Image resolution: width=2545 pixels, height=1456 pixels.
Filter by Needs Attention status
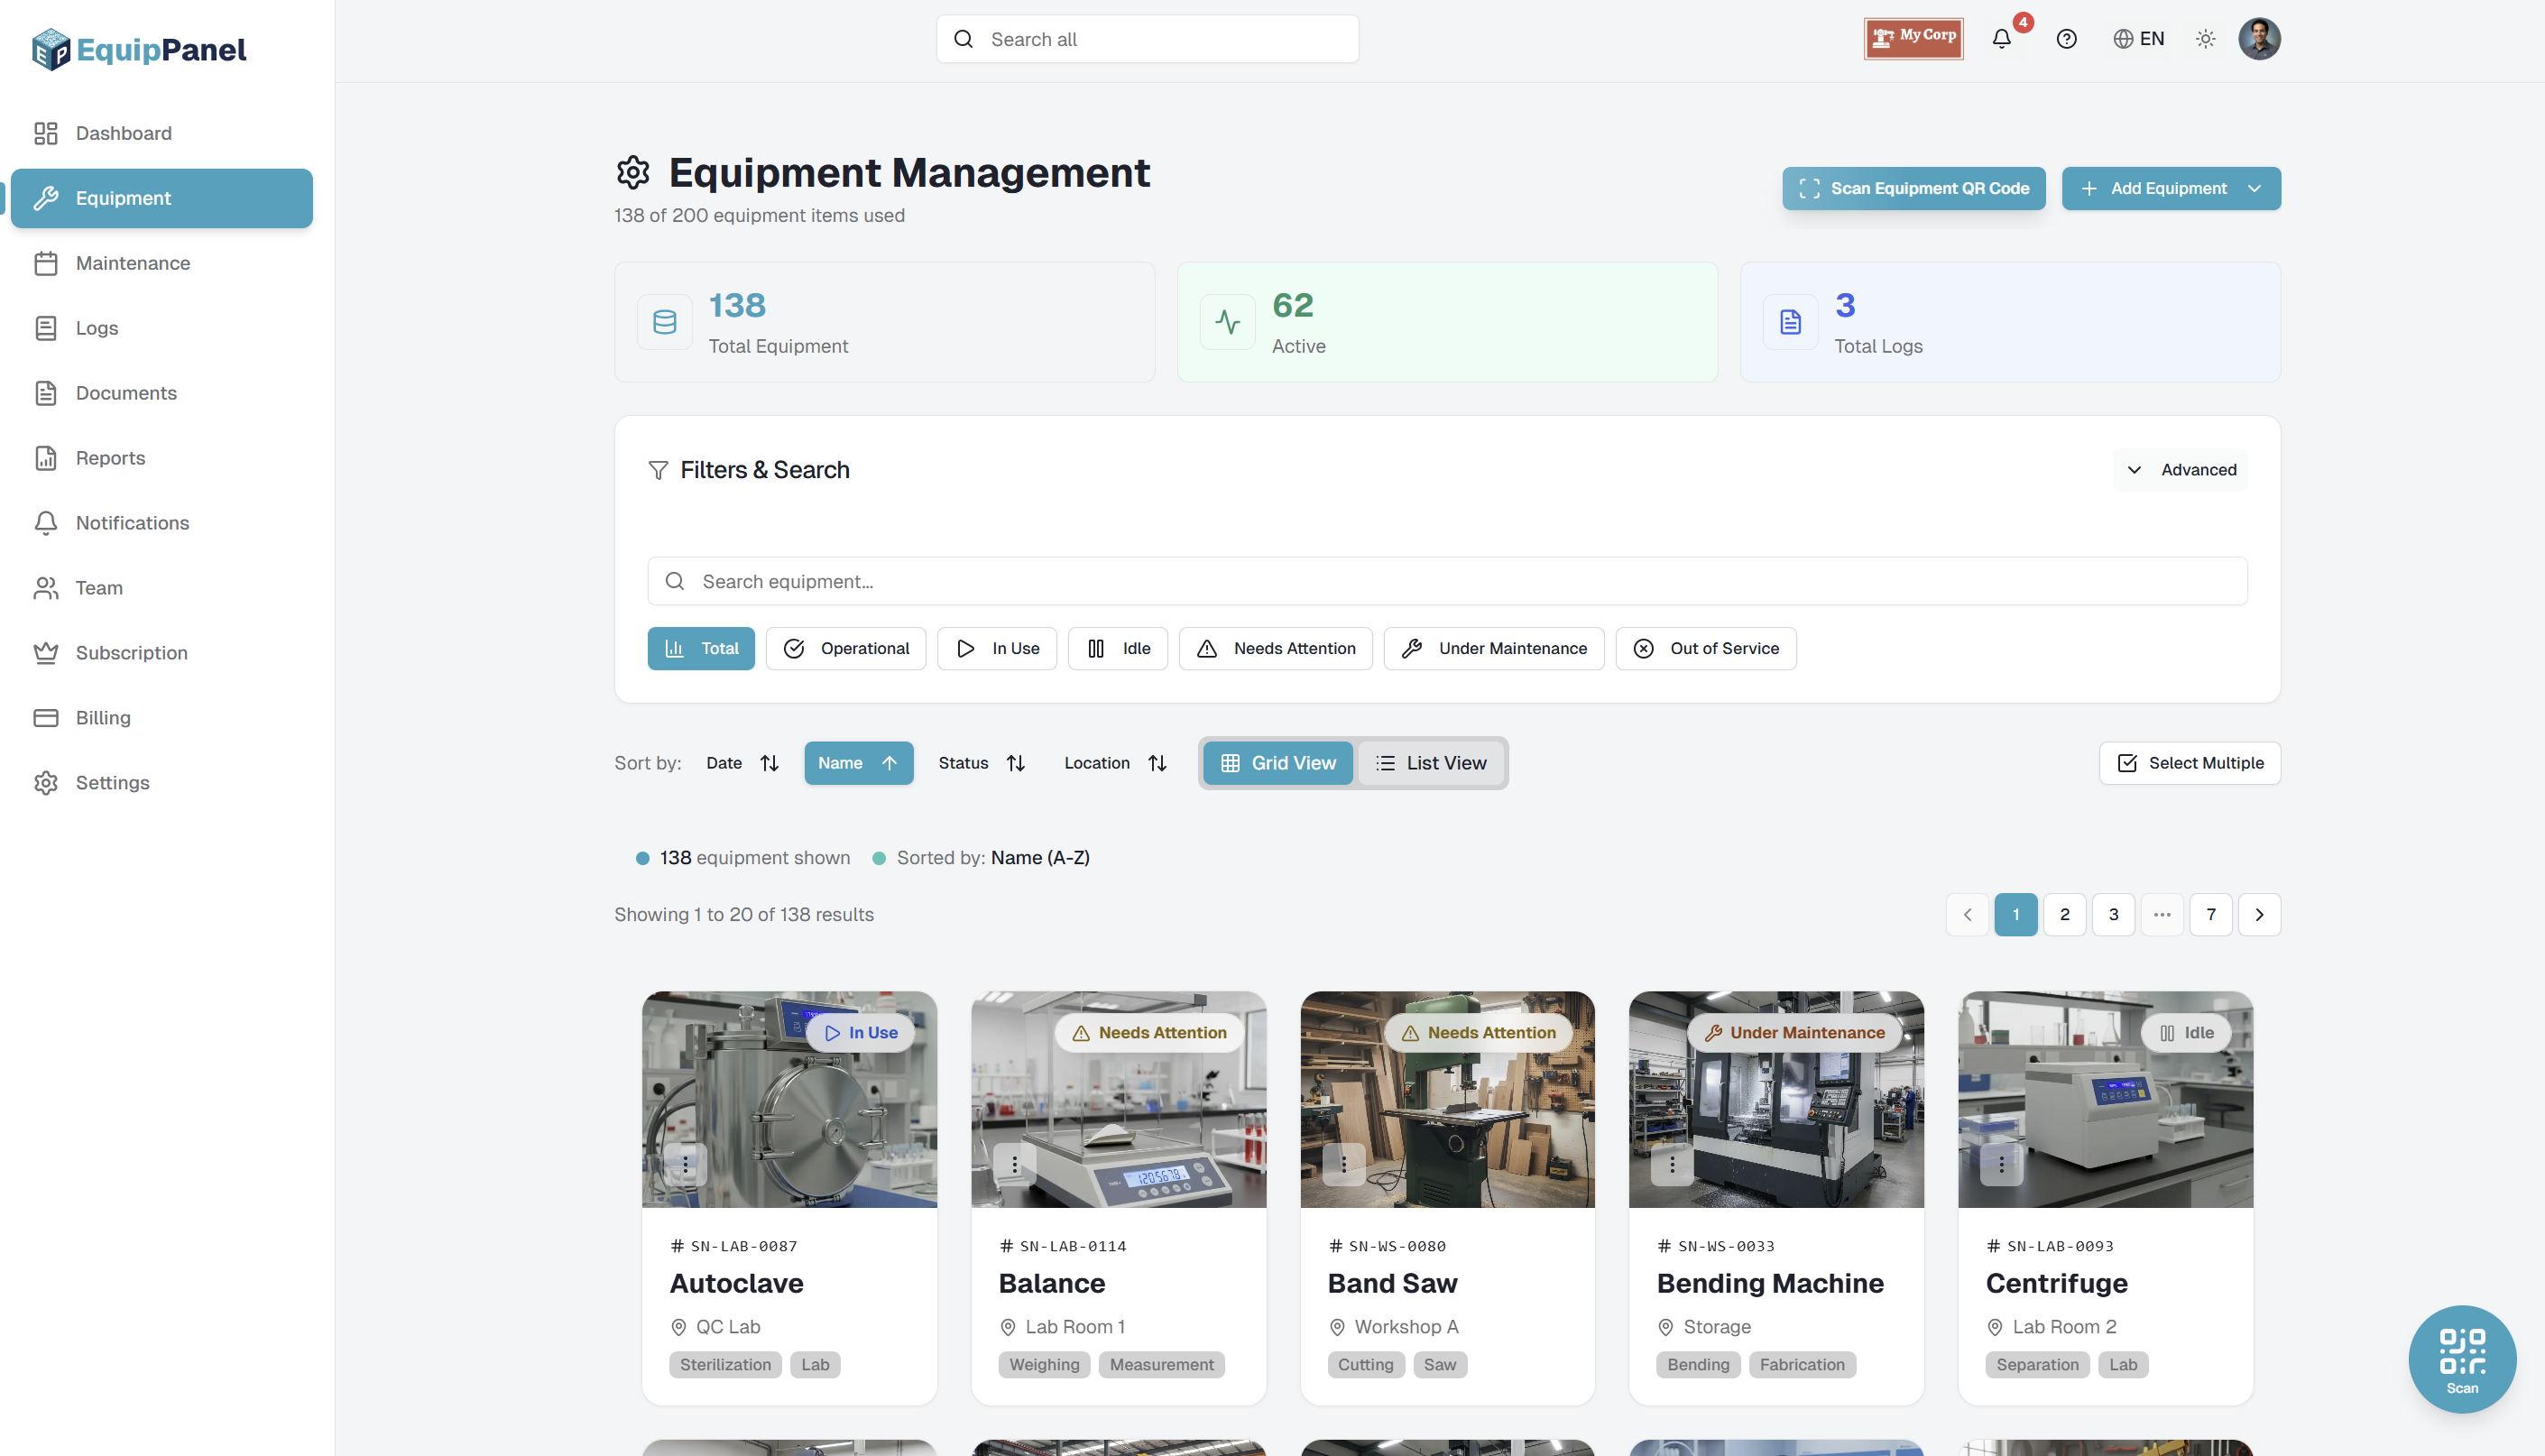(x=1275, y=648)
